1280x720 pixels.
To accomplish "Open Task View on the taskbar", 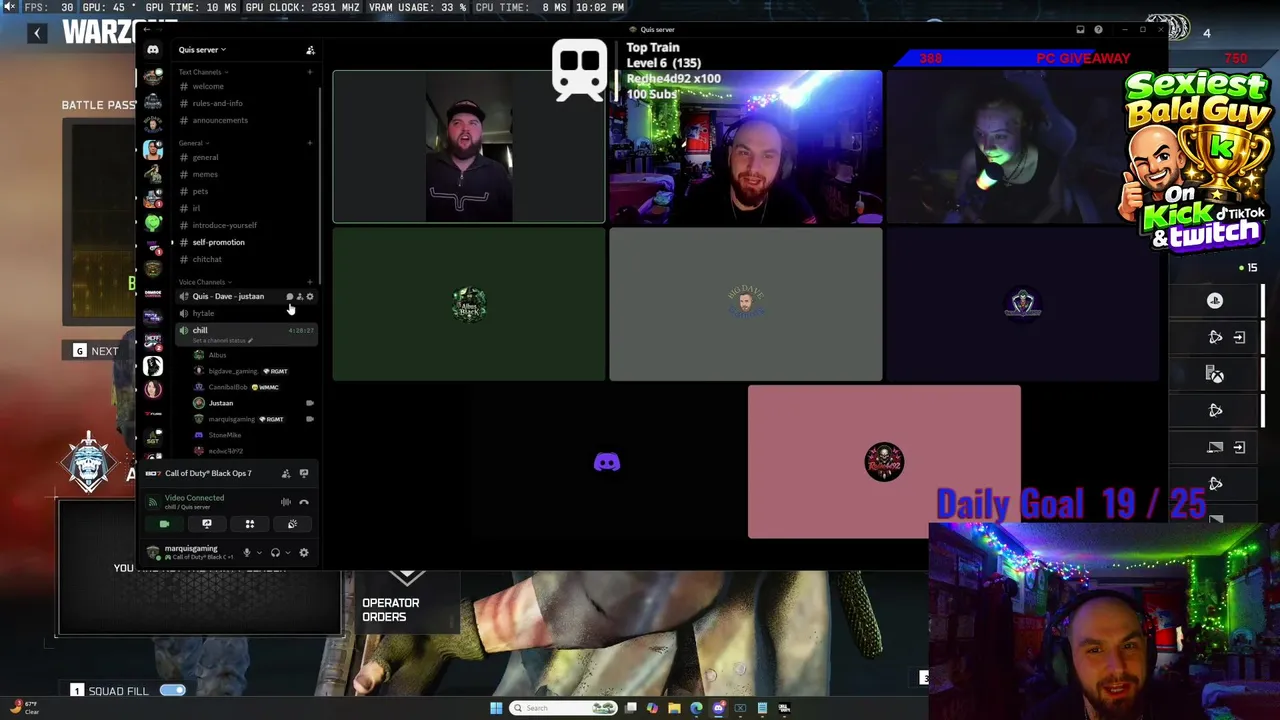I will [631, 708].
